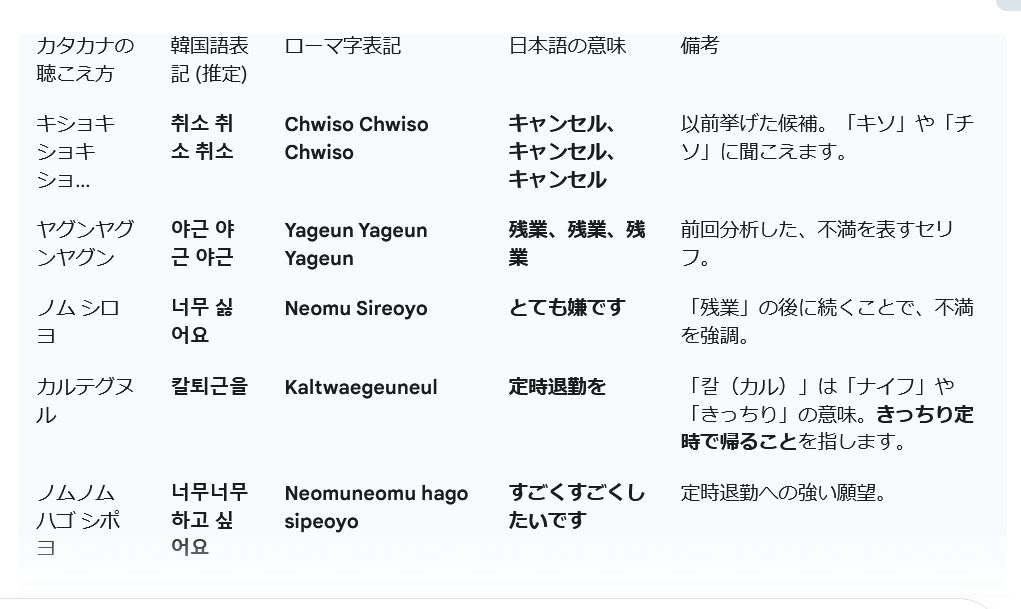Click the 日本語の意味 column header
Viewport: 1021px width, 609px height.
567,46
